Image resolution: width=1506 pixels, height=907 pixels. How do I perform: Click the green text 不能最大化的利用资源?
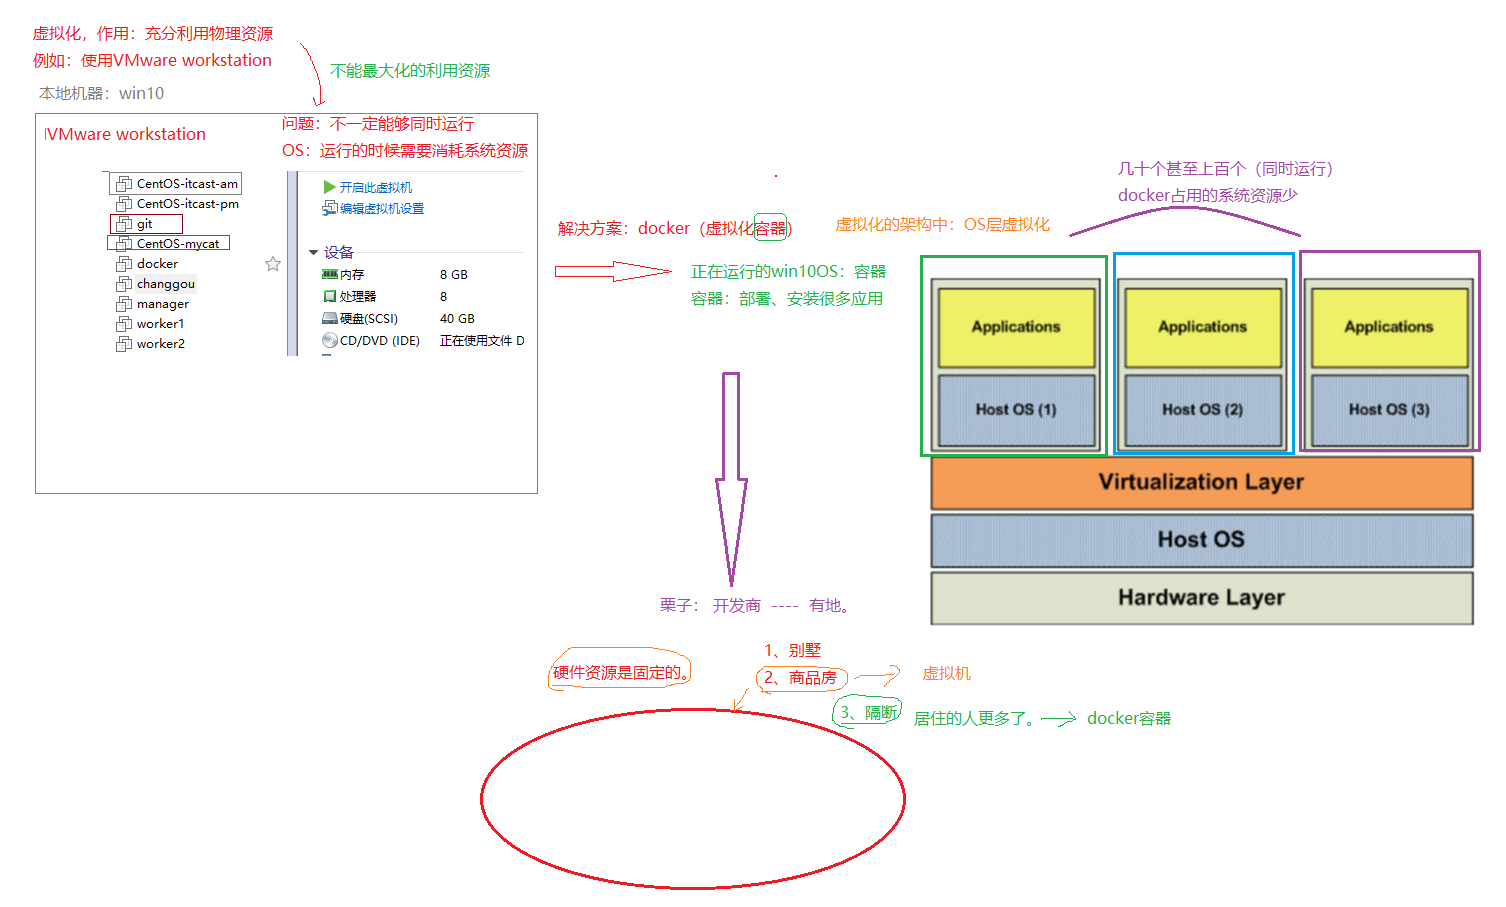pos(410,71)
